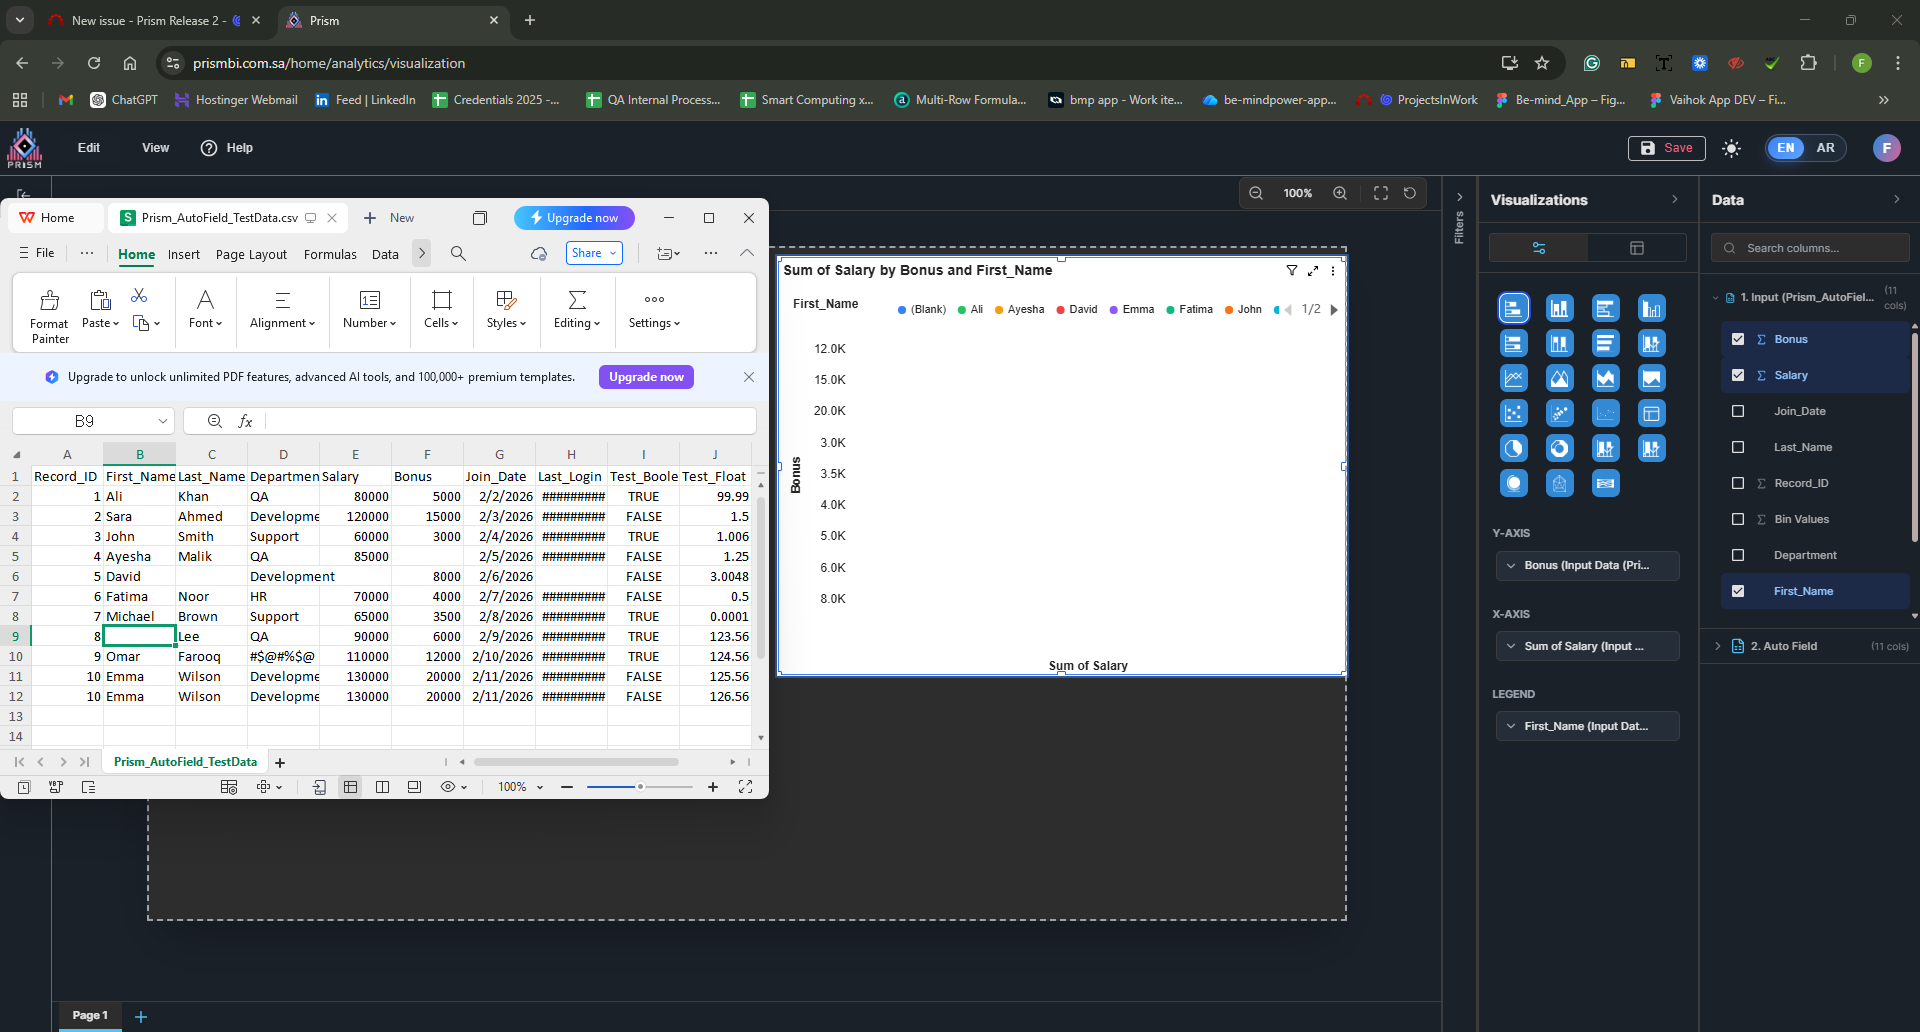1920x1032 pixels.
Task: Select the pie chart visualization
Action: tap(1514, 449)
